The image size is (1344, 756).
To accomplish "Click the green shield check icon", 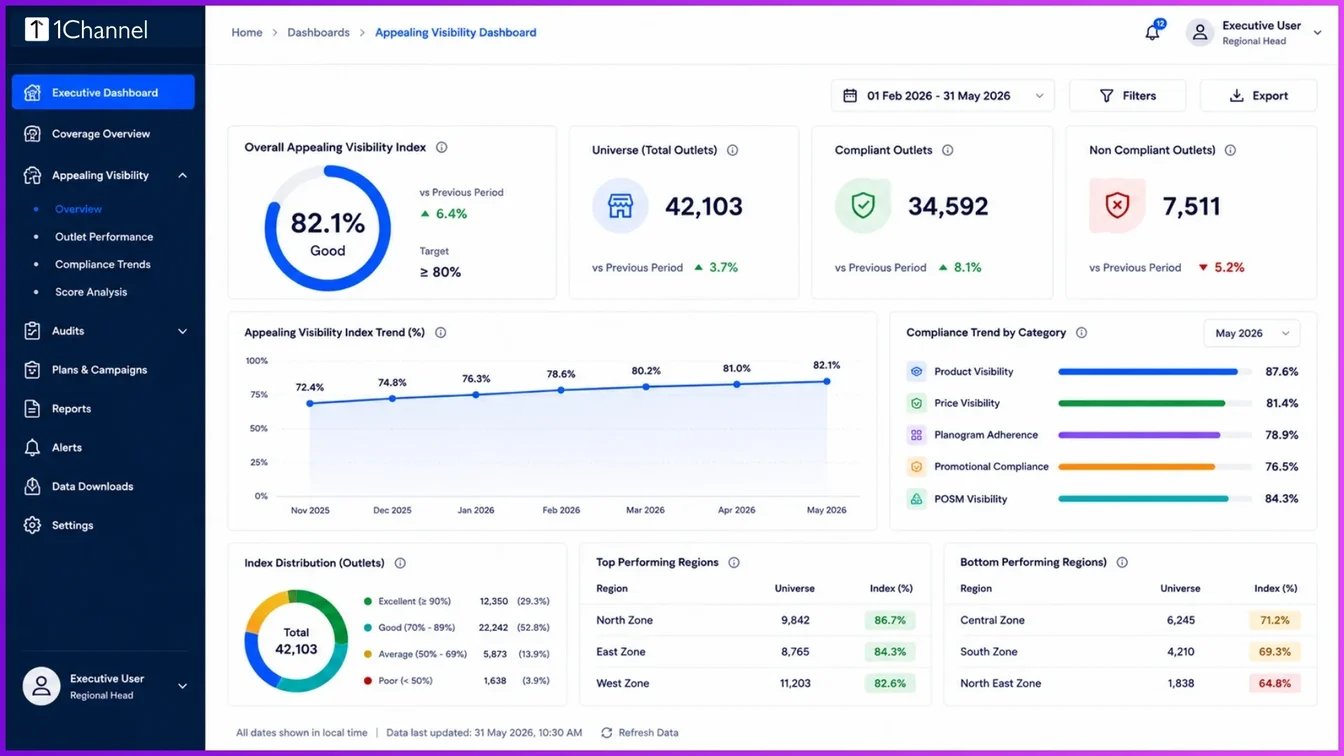I will 863,206.
